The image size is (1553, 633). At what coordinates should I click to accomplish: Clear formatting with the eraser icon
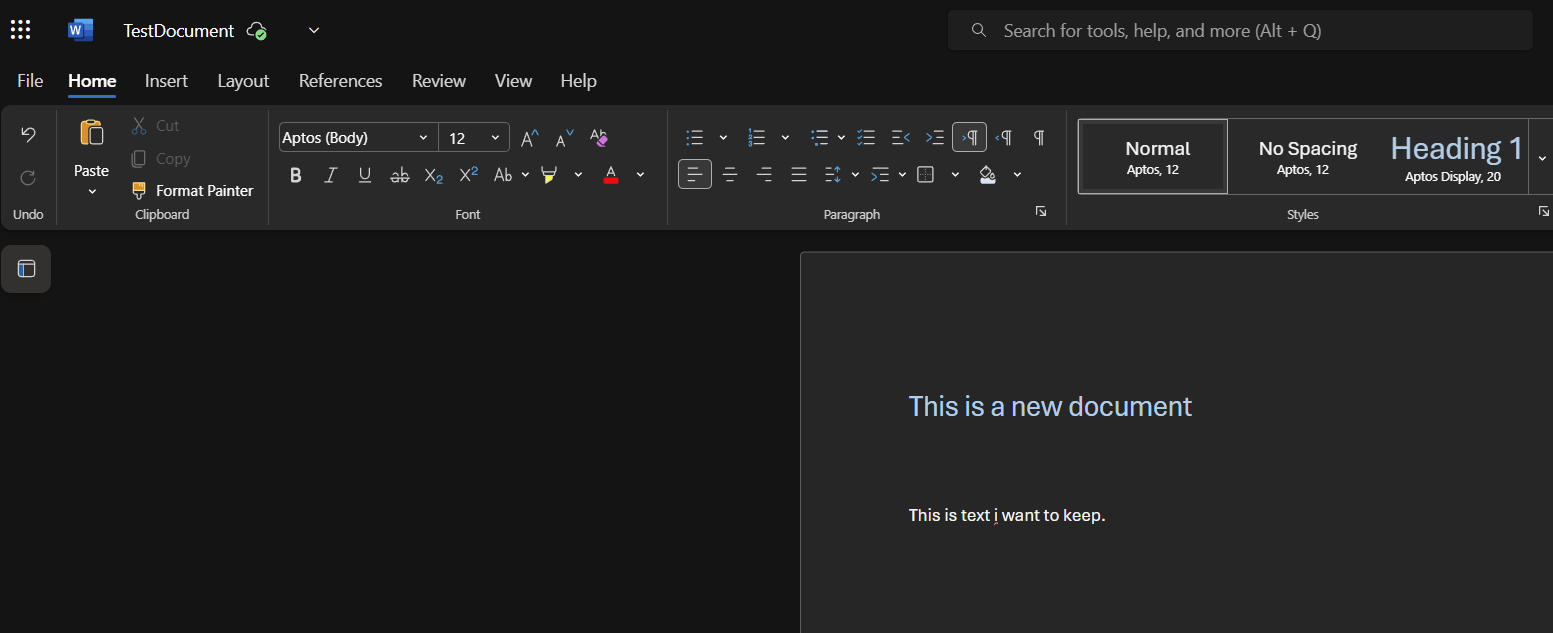point(599,138)
